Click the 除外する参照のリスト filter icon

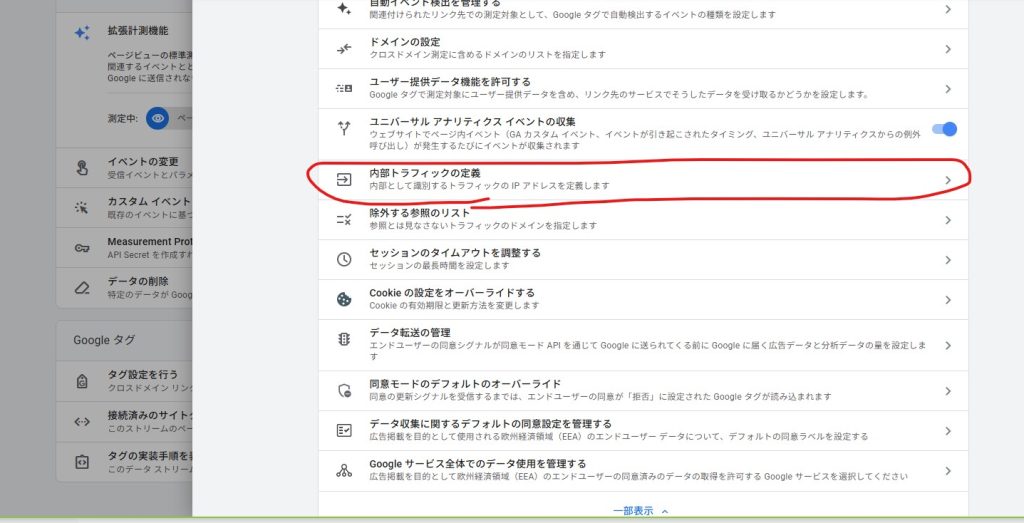344,220
